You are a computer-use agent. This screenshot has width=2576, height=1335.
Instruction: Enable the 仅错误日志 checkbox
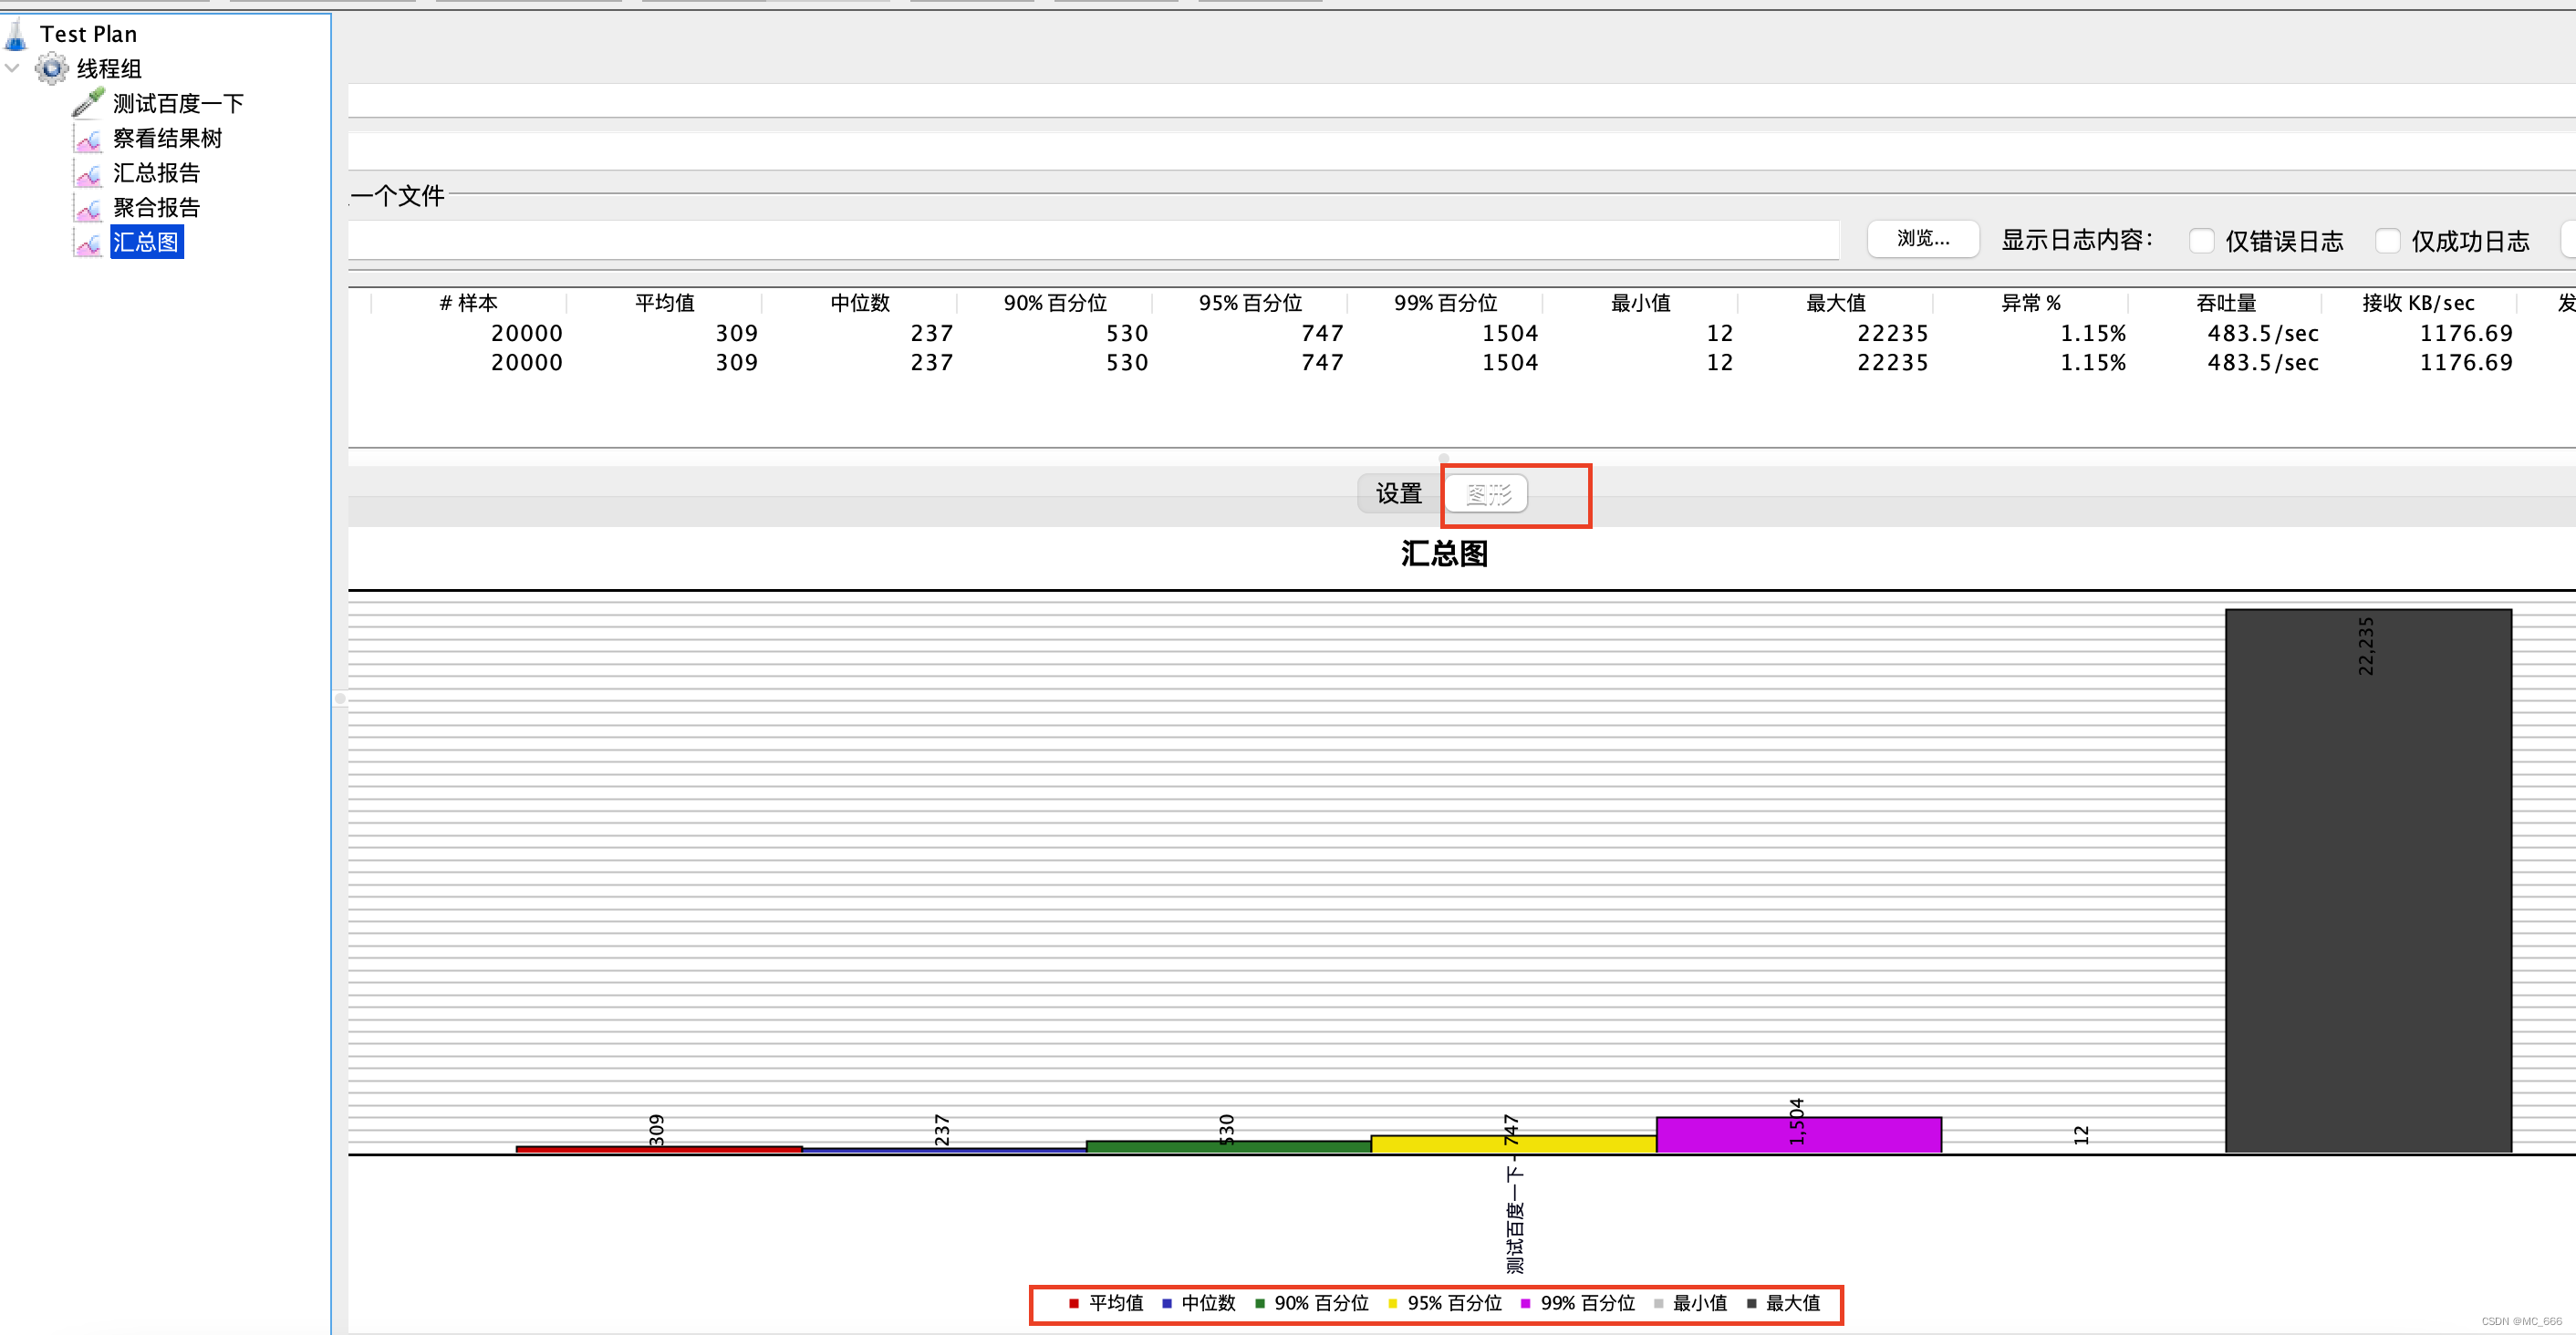(2201, 241)
